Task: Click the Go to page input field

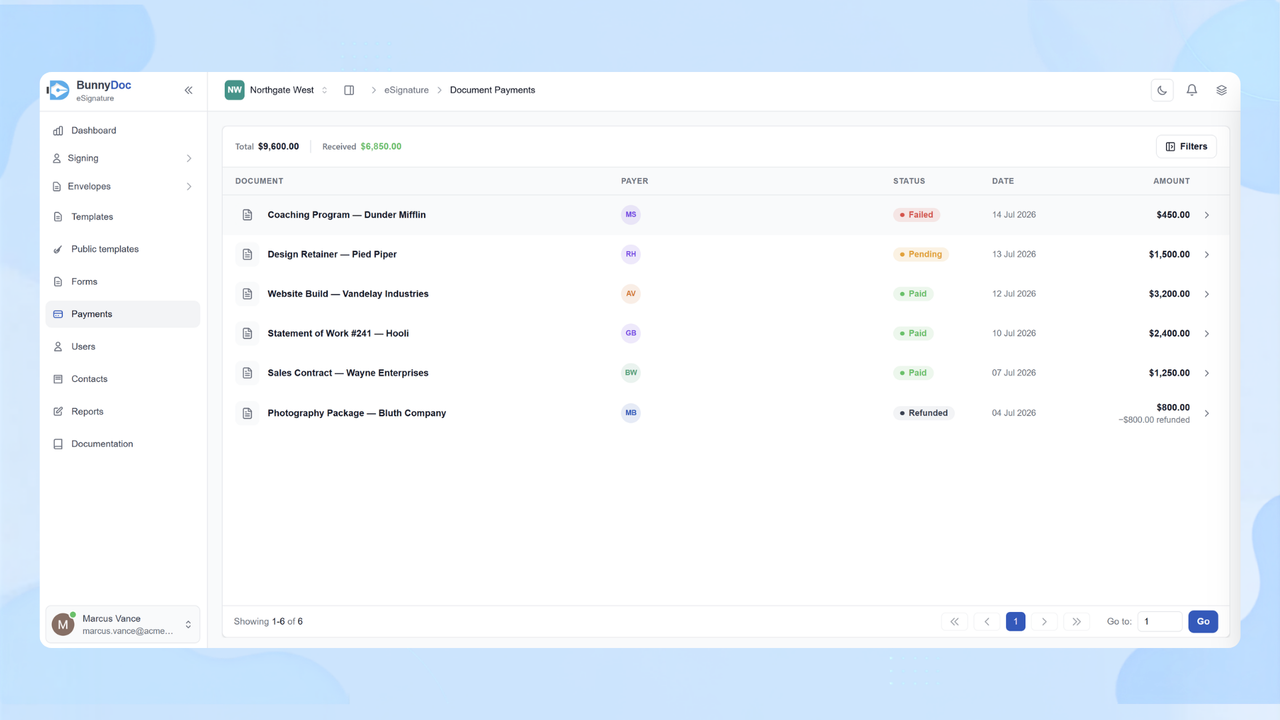Action: click(x=1160, y=621)
